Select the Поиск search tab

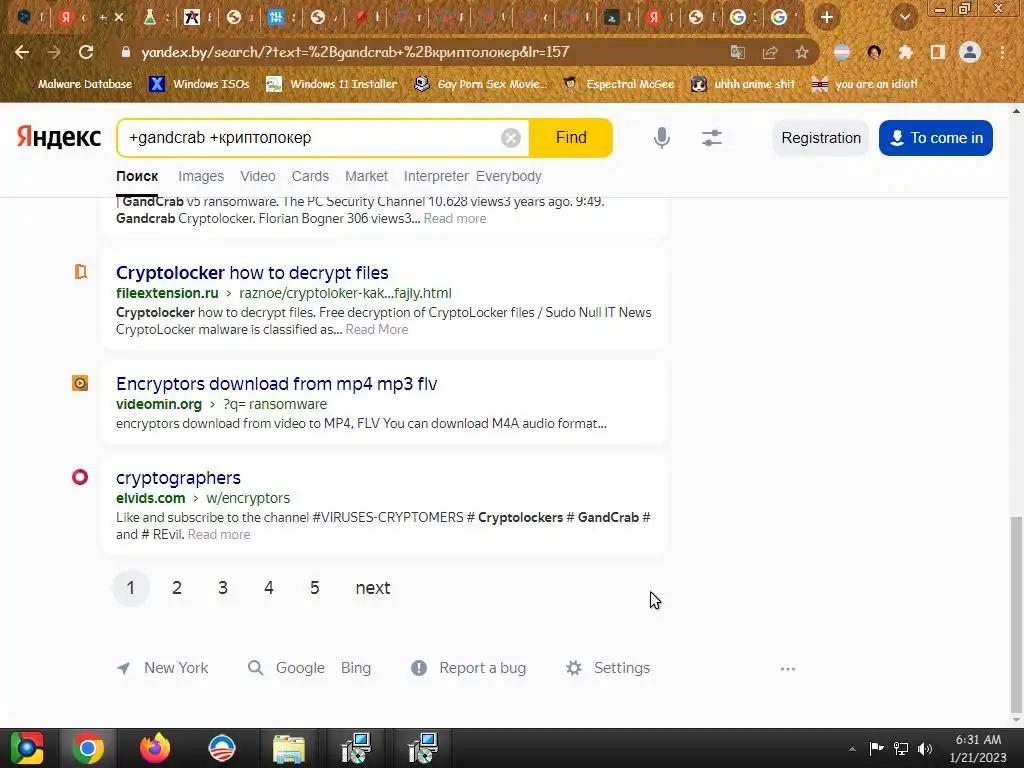[137, 176]
